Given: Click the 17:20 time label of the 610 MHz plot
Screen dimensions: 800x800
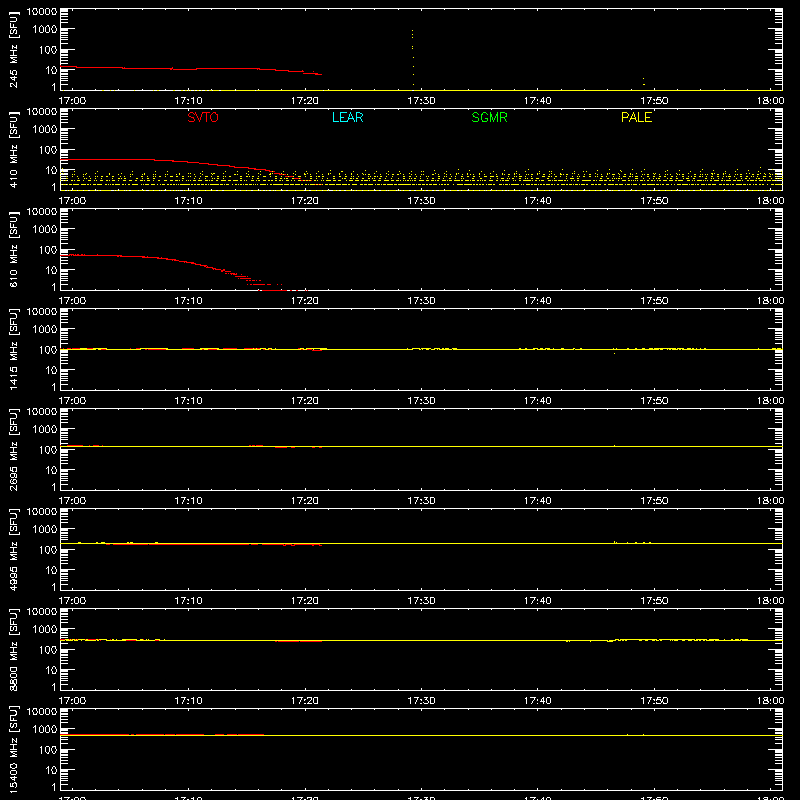Looking at the screenshot, I should tap(305, 301).
